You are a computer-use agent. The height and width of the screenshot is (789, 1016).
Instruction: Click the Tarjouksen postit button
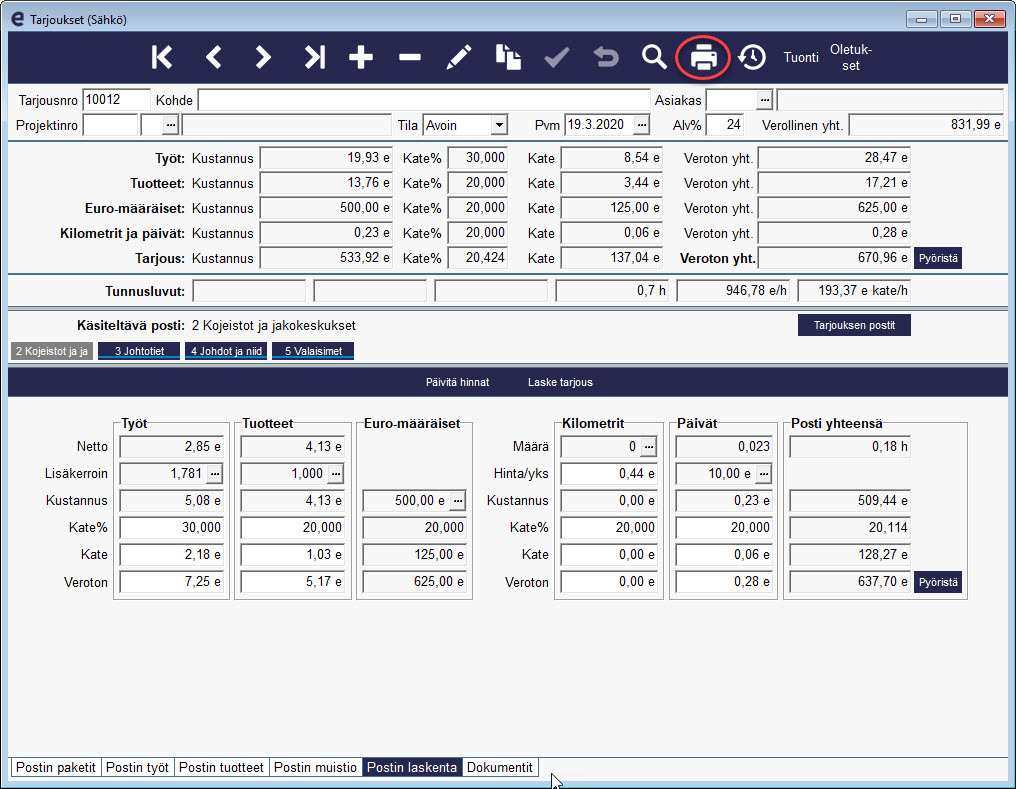(x=854, y=325)
